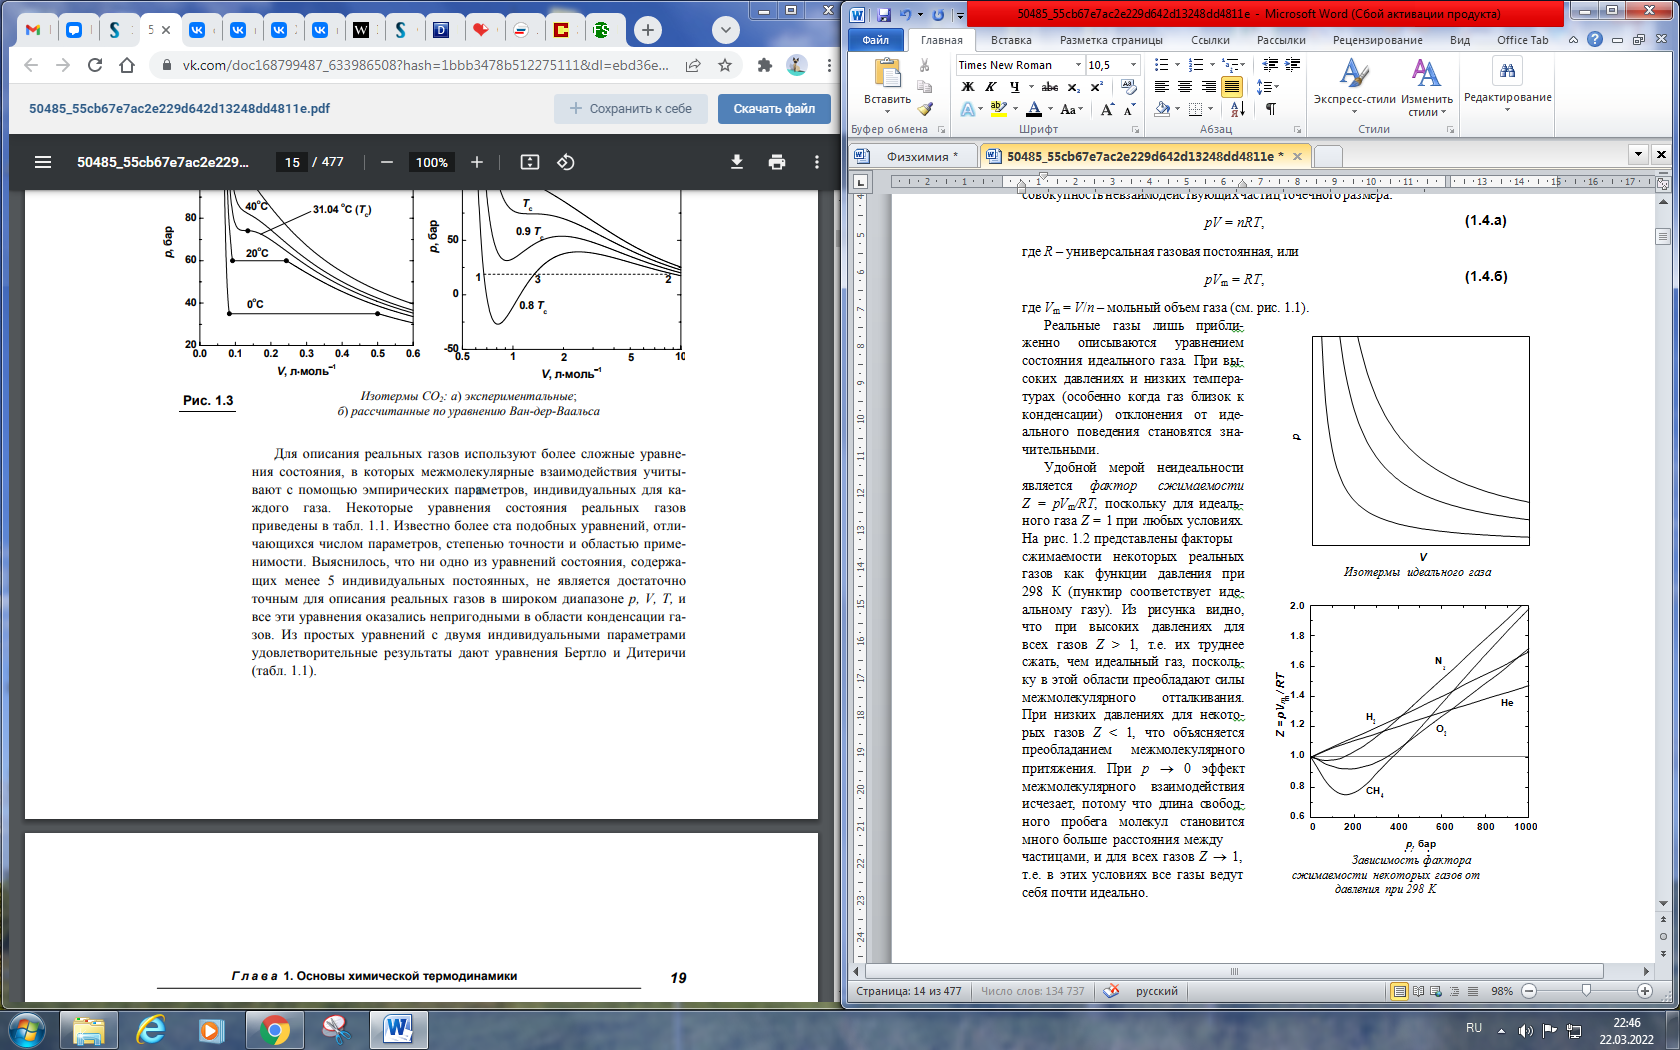Toggle Underline formatting in Word
Image resolution: width=1680 pixels, height=1050 pixels.
click(1014, 87)
